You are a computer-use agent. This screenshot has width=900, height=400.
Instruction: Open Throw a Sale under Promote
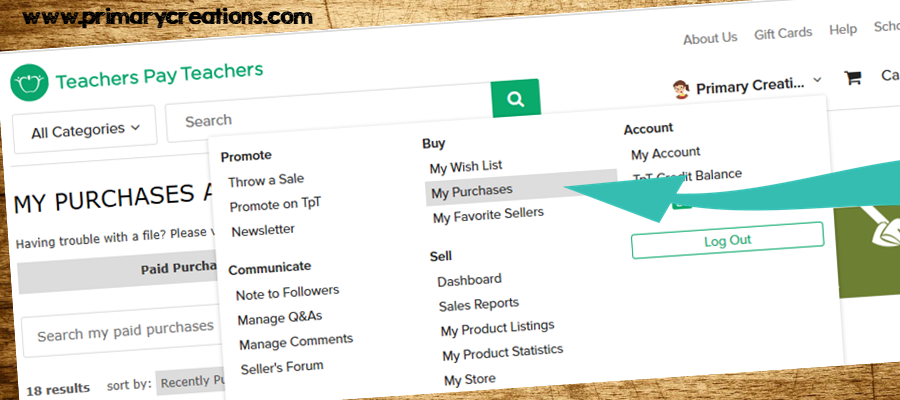[x=266, y=180]
